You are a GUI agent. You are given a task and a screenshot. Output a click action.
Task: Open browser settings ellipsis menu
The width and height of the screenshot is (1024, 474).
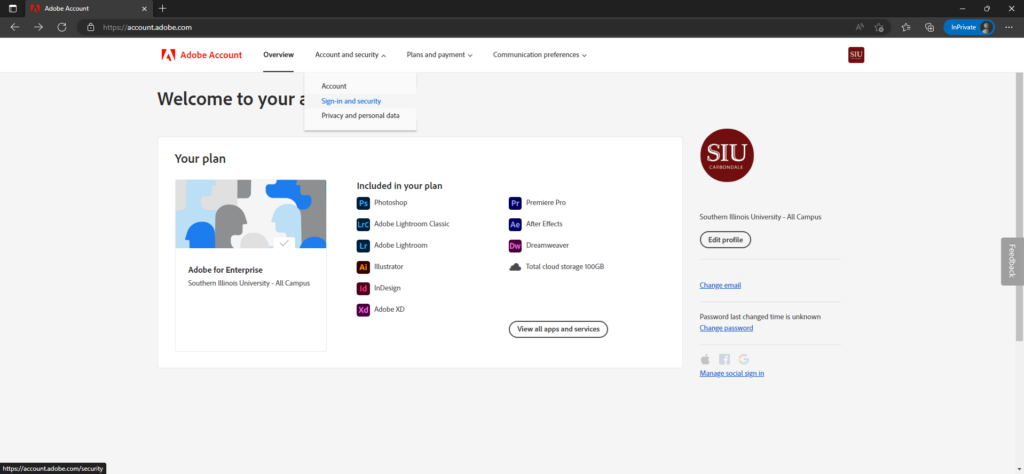click(x=1009, y=27)
